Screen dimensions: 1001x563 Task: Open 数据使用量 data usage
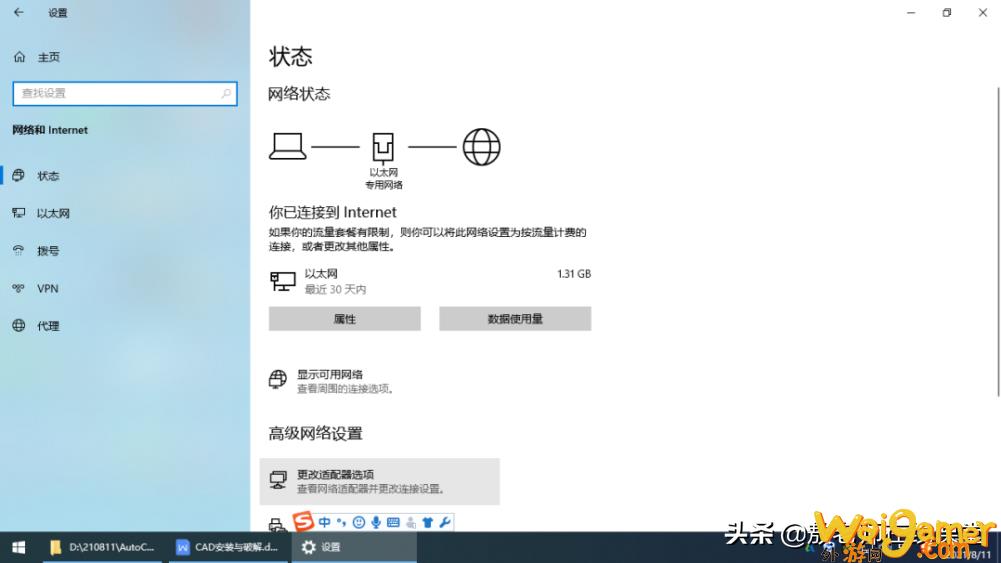(x=515, y=319)
